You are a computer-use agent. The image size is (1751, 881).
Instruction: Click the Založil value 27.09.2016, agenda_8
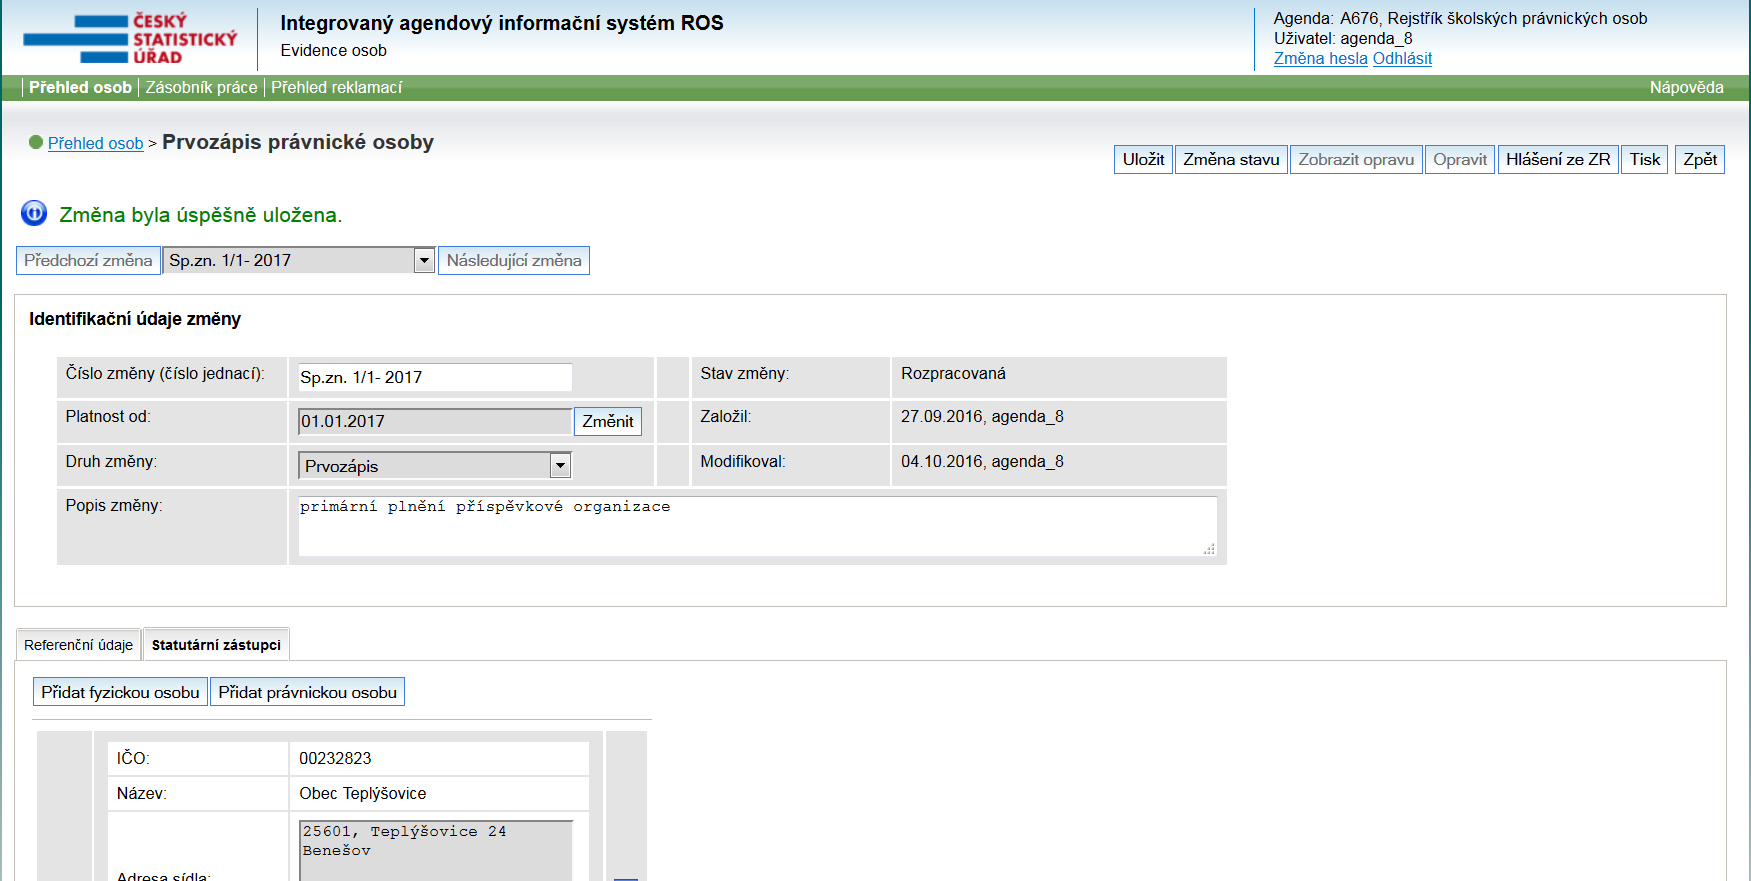(982, 417)
